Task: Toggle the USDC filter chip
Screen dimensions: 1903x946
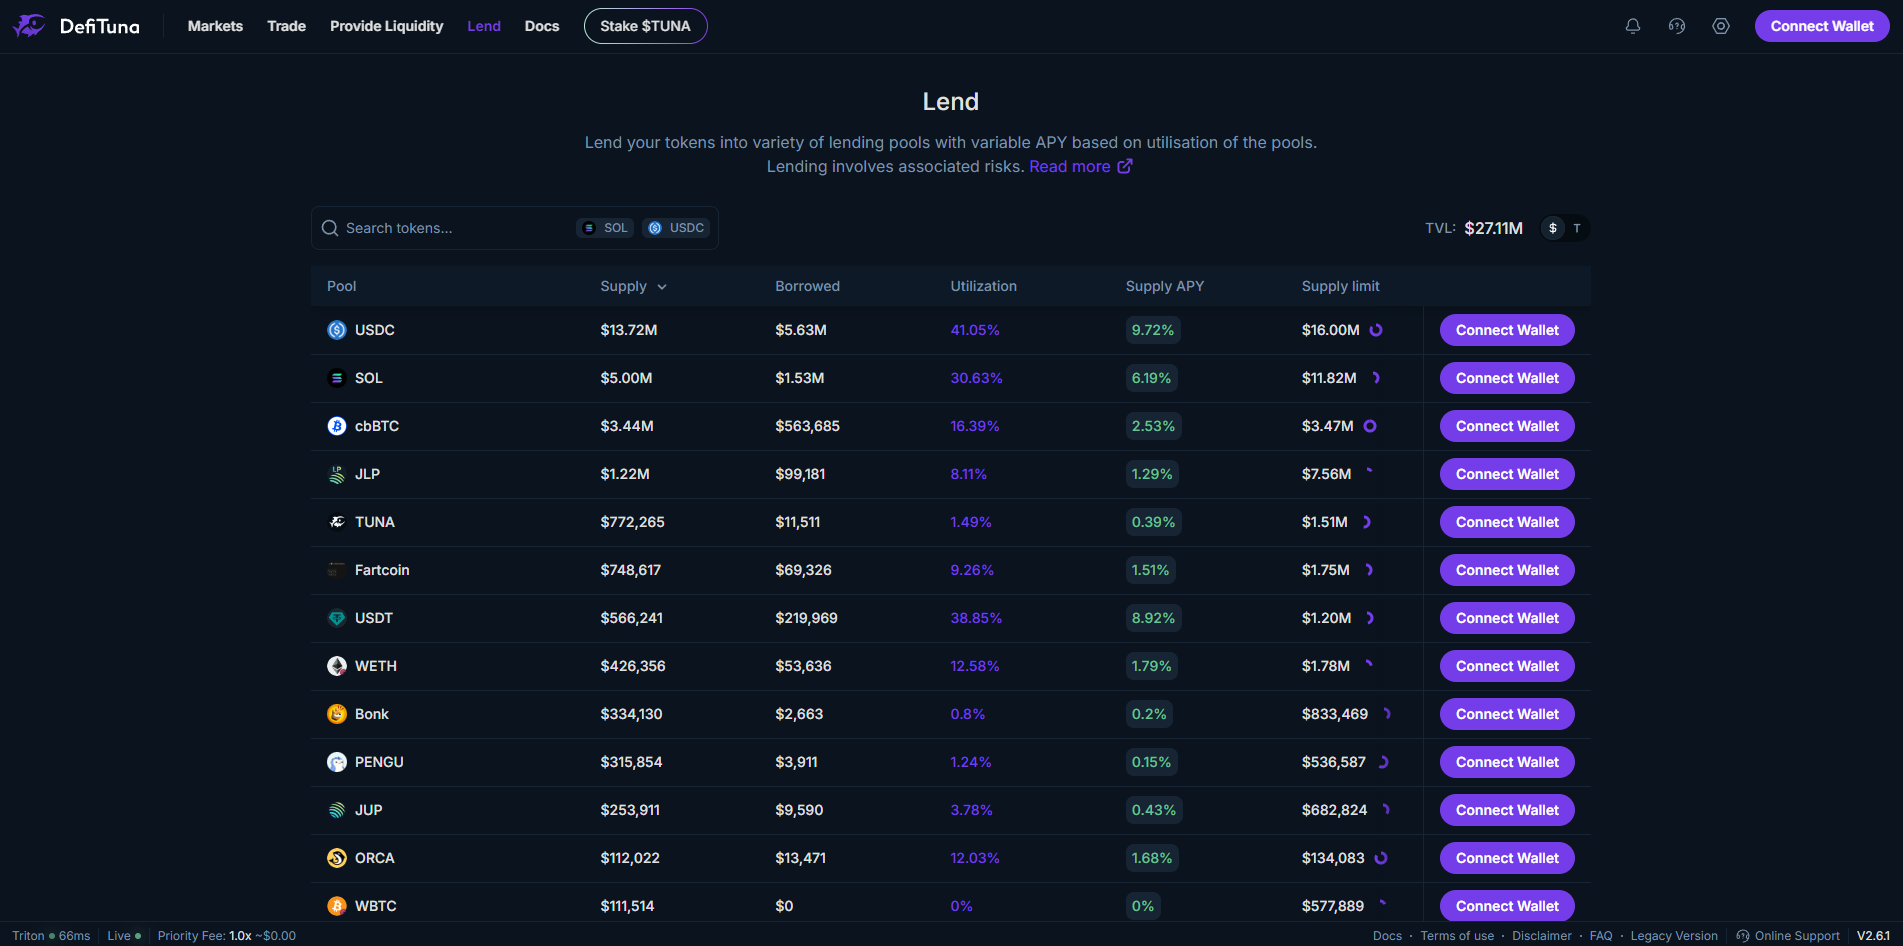Action: click(676, 228)
